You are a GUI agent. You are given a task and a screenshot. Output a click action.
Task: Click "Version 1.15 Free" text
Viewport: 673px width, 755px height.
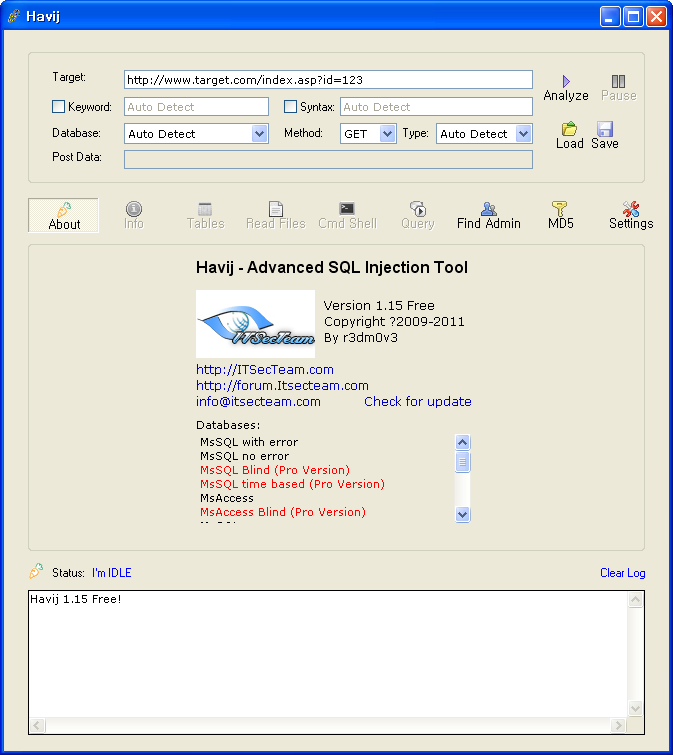379,305
